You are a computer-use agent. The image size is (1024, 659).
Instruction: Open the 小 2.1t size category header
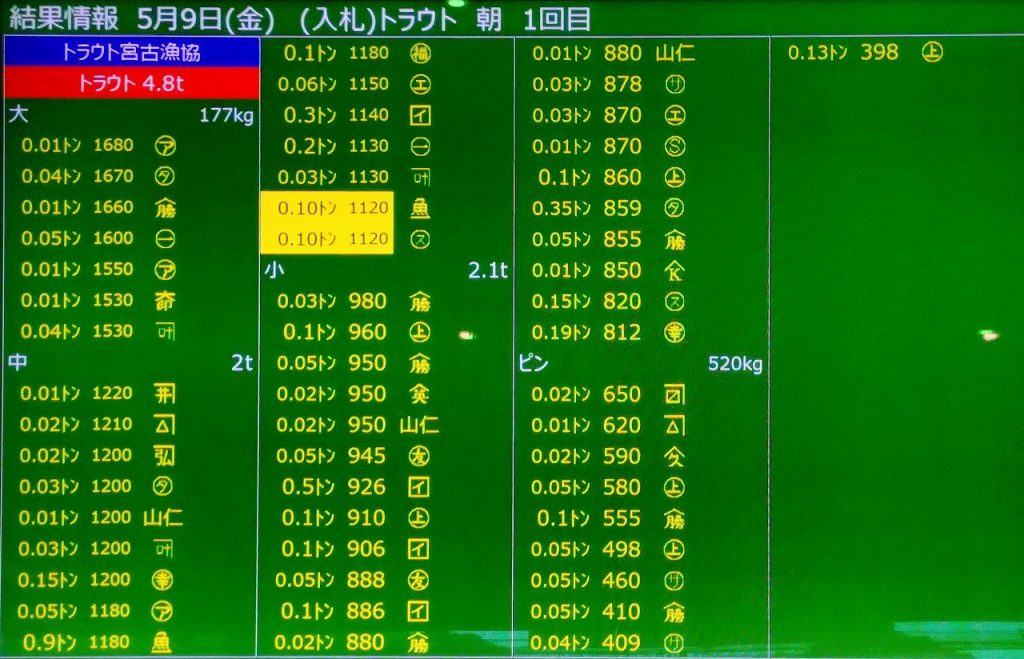[x=386, y=271]
